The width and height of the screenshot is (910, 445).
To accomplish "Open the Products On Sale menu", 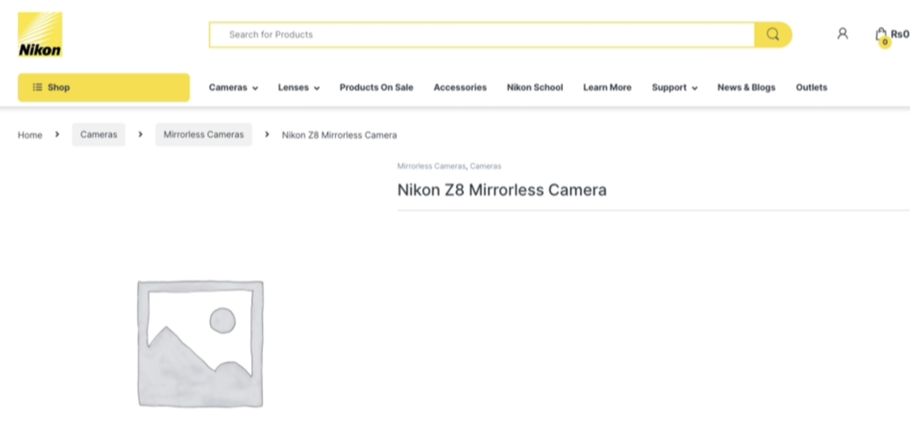I will pos(376,87).
